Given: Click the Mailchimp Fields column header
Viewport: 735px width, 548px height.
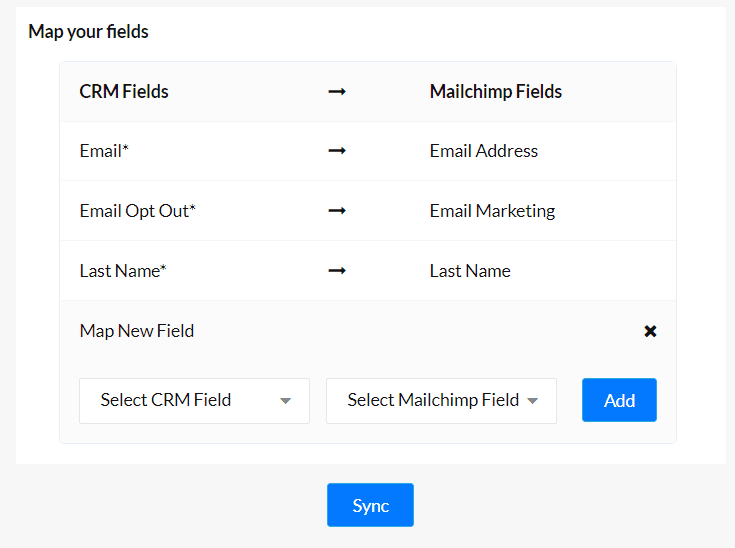Looking at the screenshot, I should tap(496, 92).
